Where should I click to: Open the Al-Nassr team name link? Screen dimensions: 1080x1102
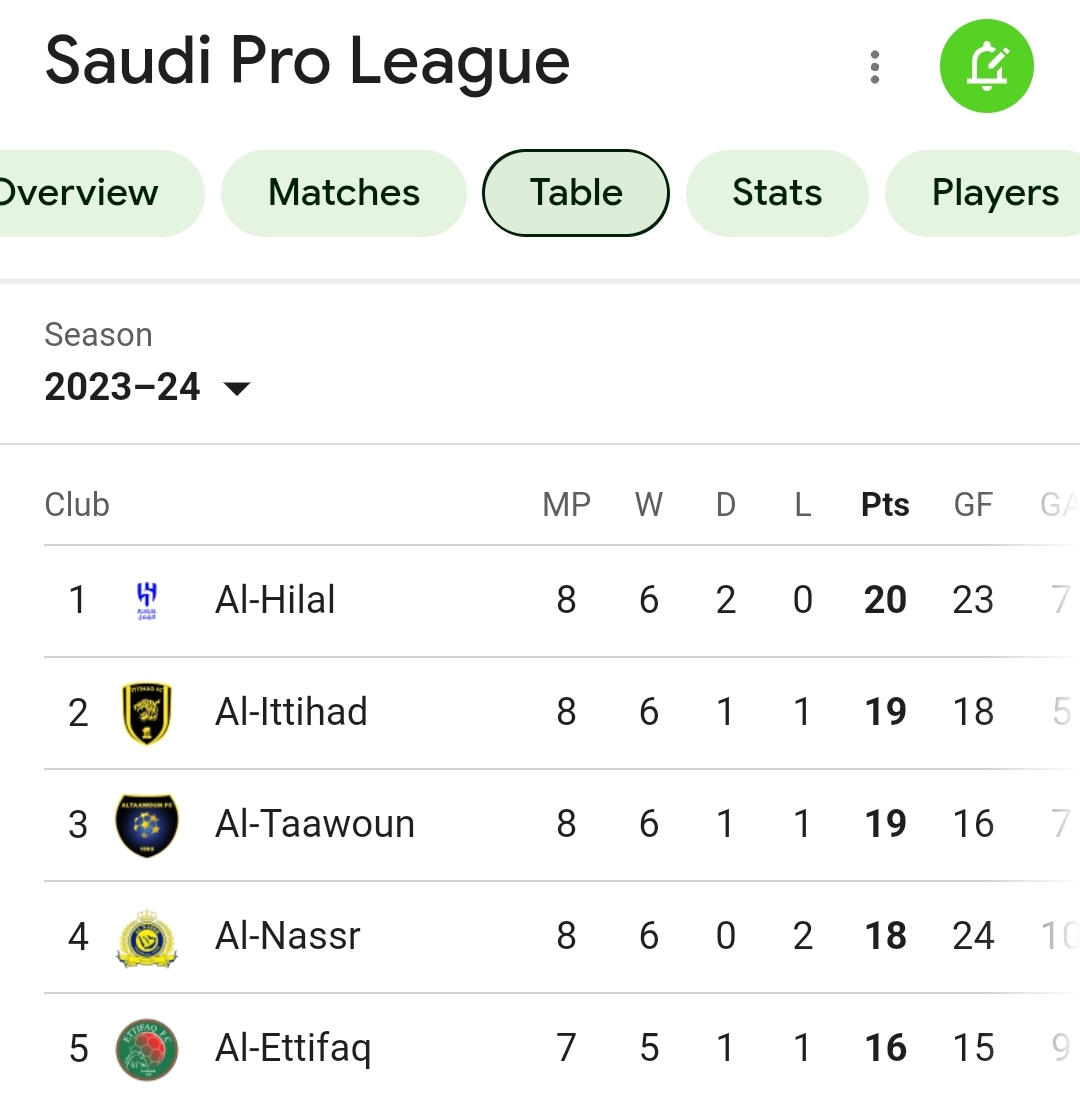coord(287,936)
